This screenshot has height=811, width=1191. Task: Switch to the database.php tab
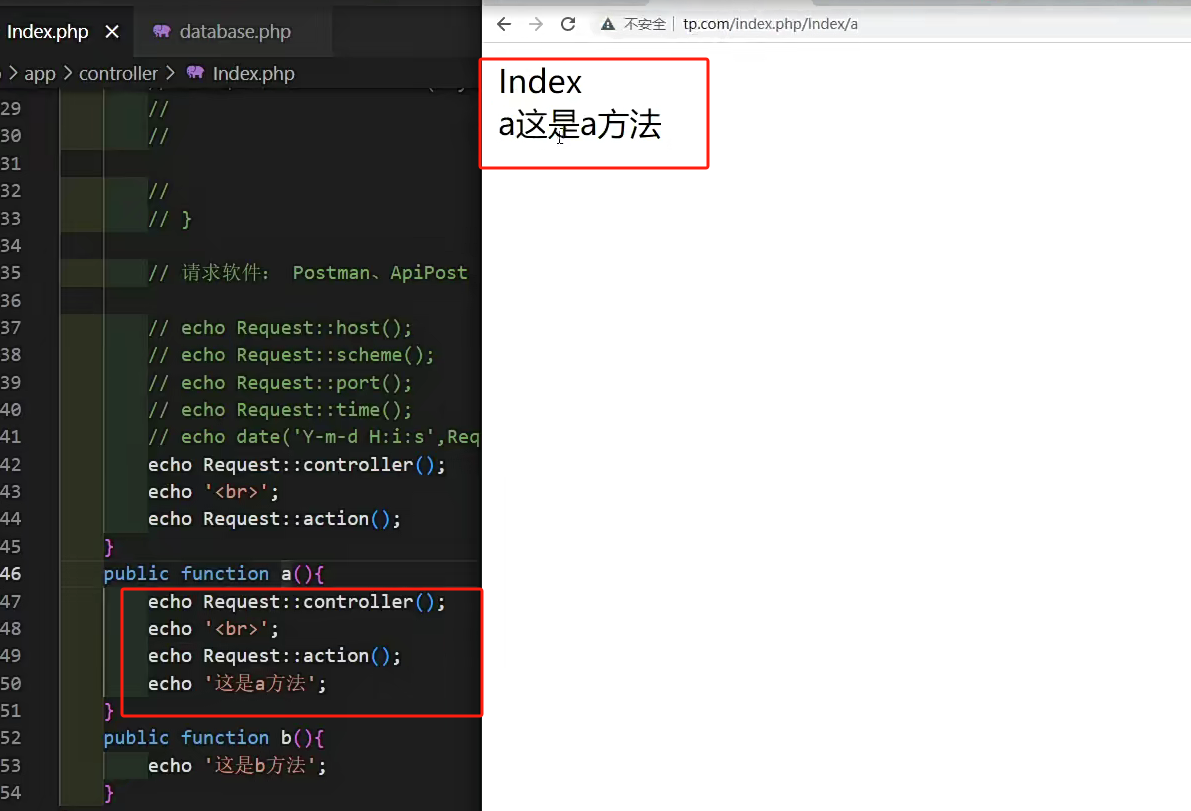232,32
